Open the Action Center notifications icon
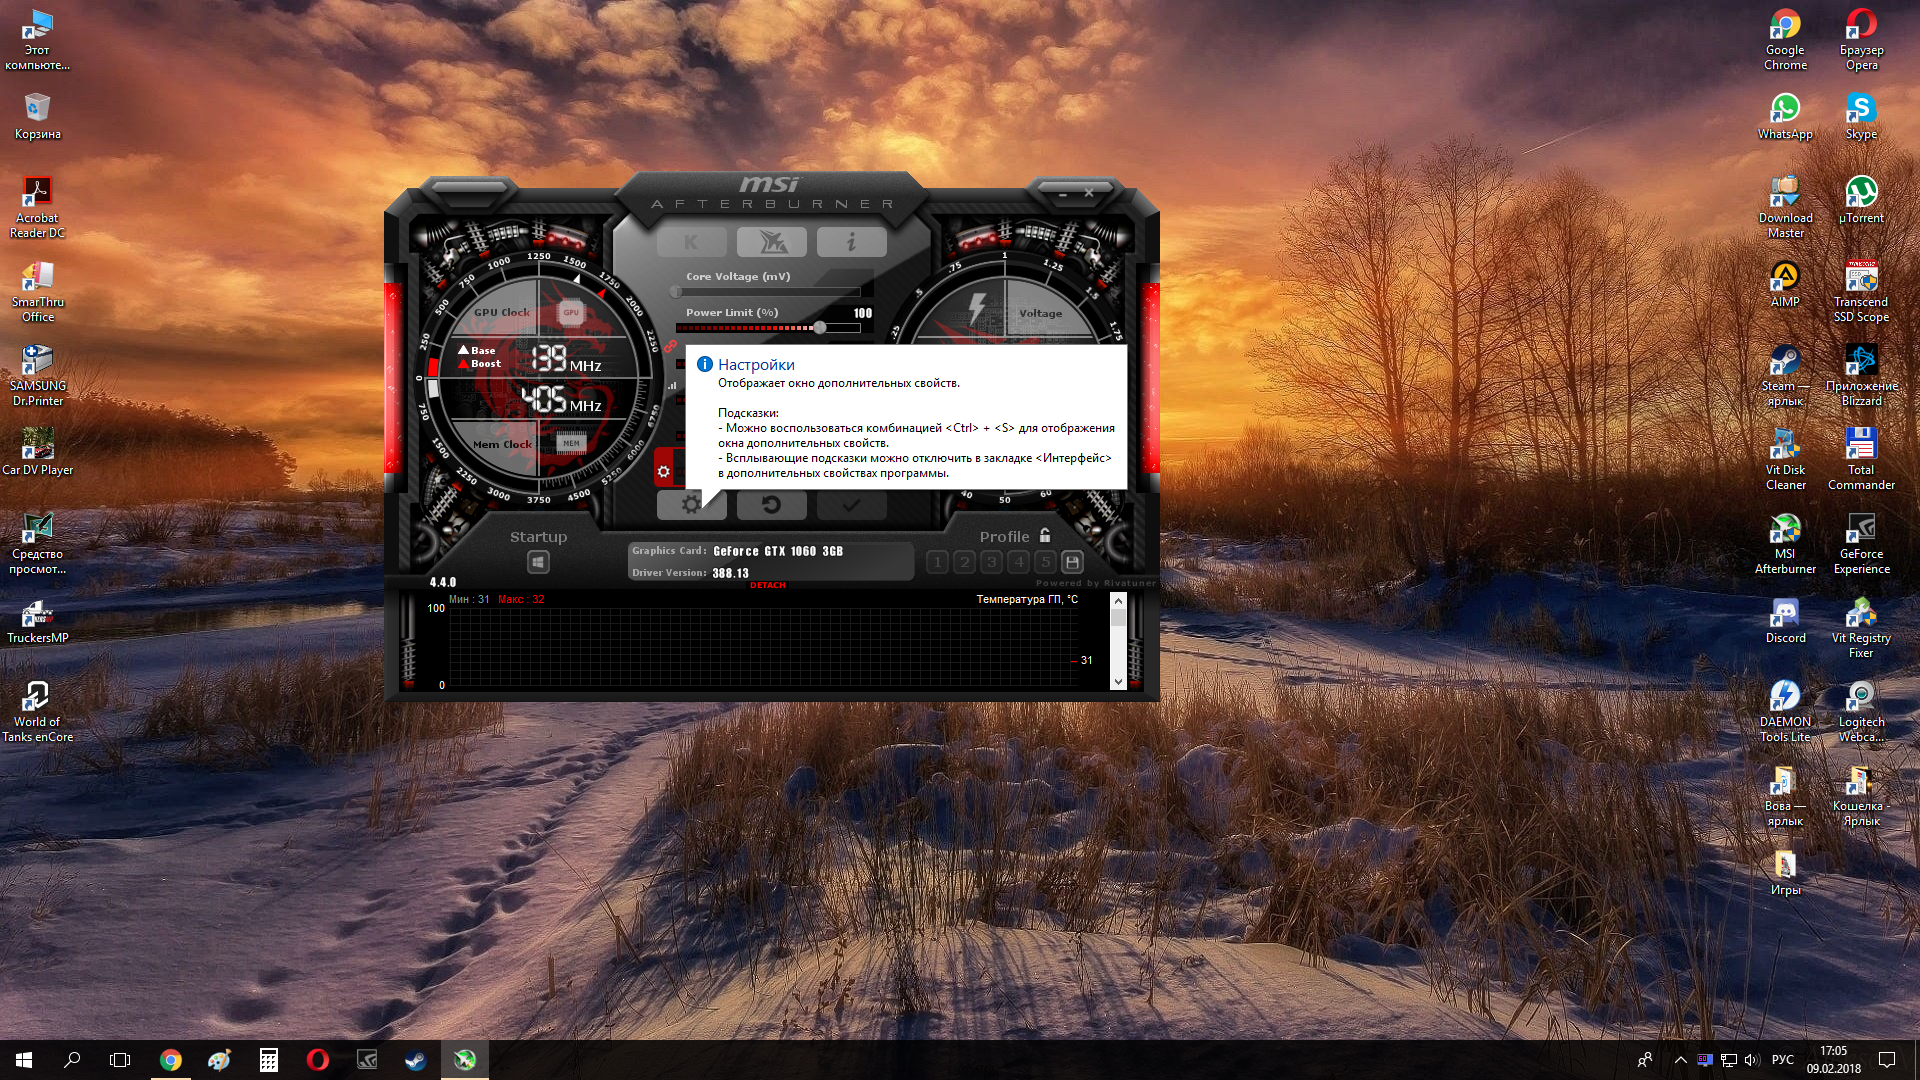1920x1080 pixels. pyautogui.click(x=1887, y=1060)
